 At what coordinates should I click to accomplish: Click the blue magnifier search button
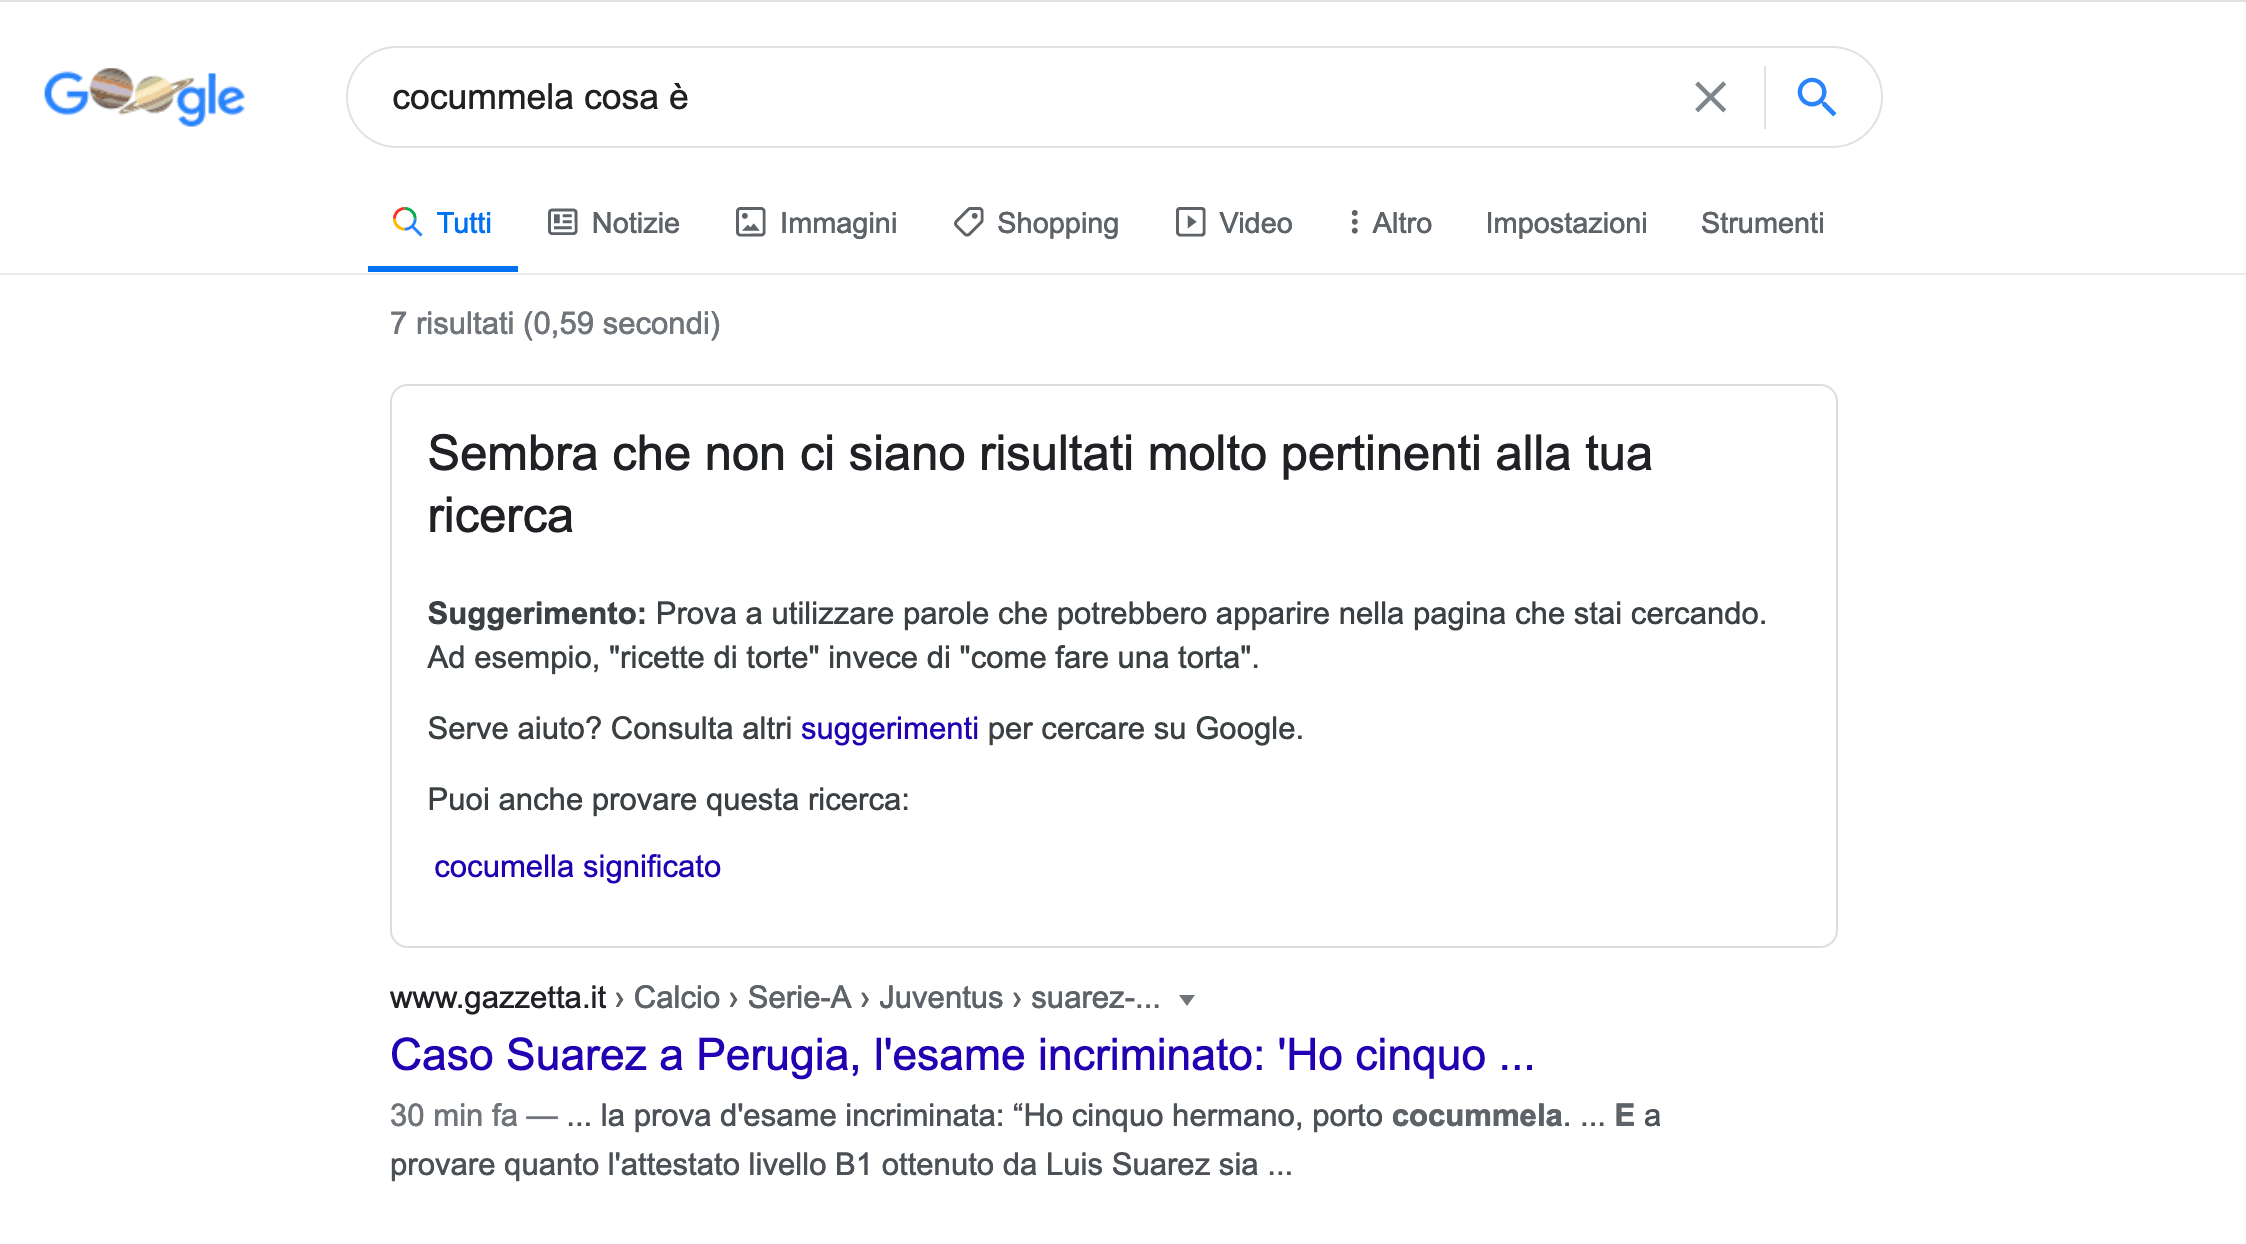[x=1816, y=97]
